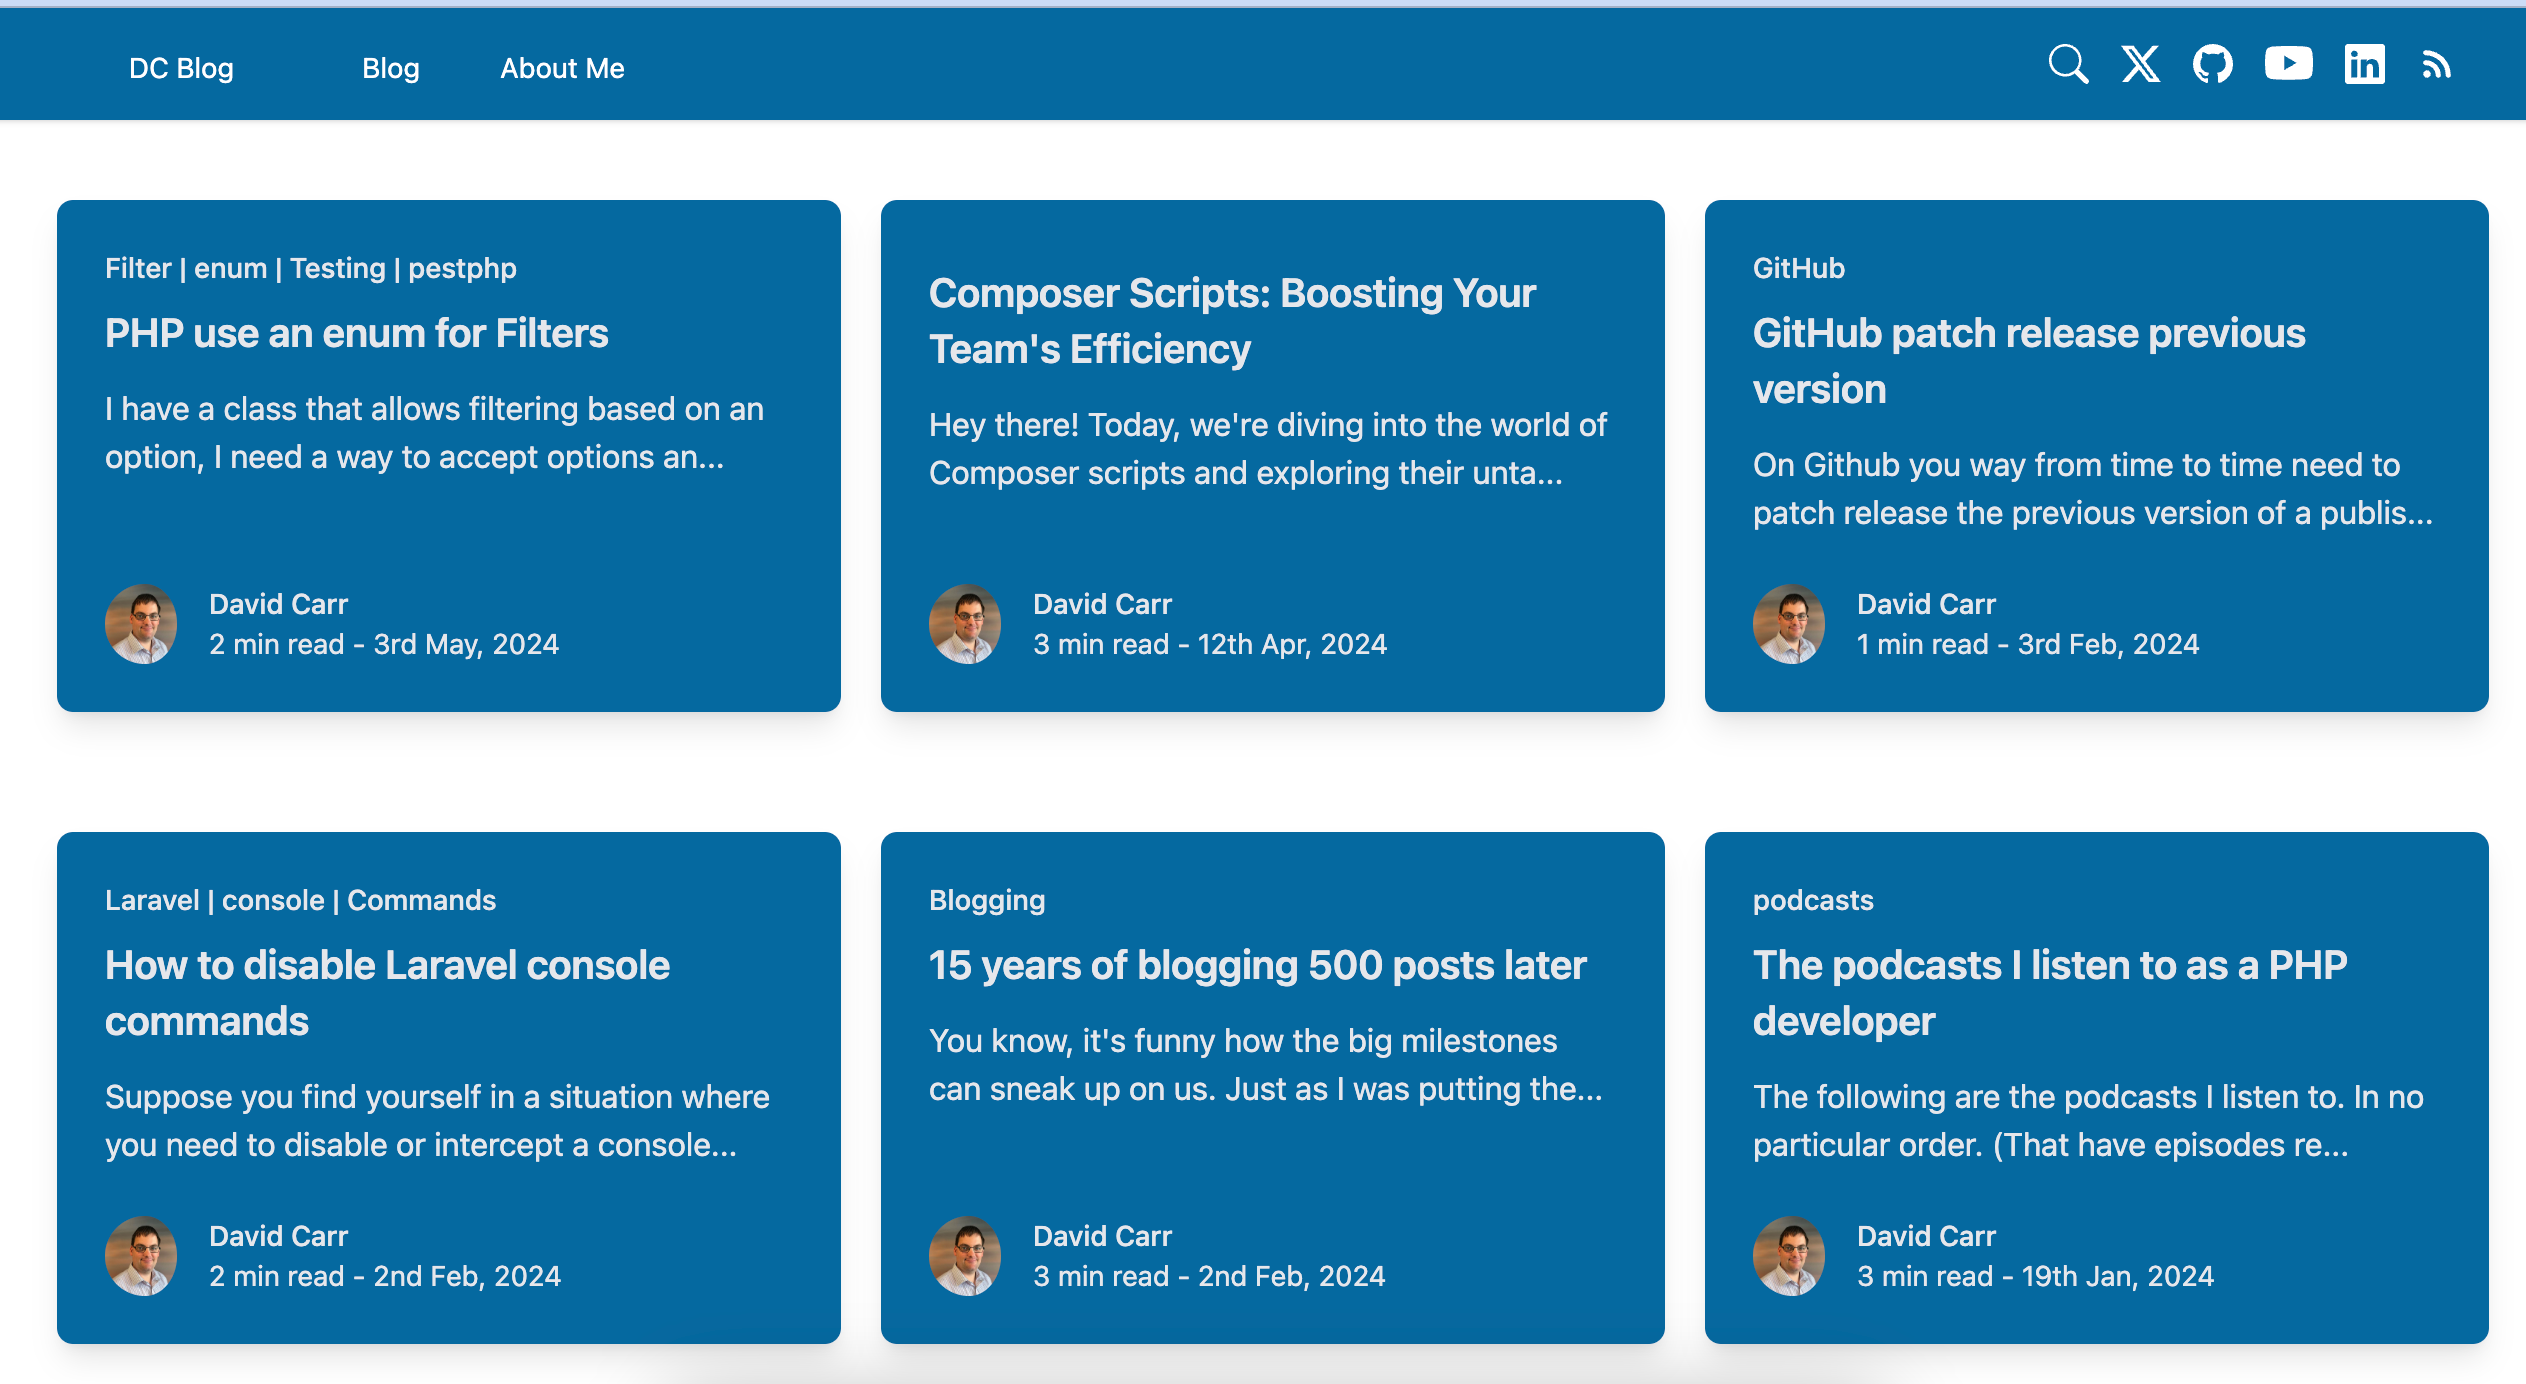2526x1384 pixels.
Task: Open 'How to disable Laravel console commands'
Action: (x=387, y=992)
